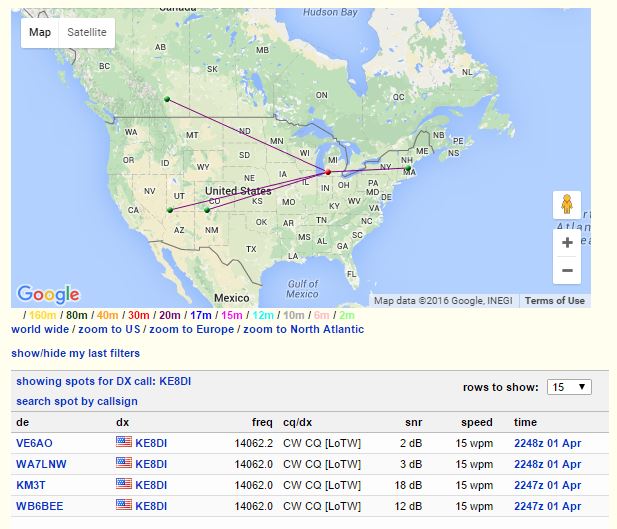
Task: Open rows to show dropdown
Action: pyautogui.click(x=569, y=387)
